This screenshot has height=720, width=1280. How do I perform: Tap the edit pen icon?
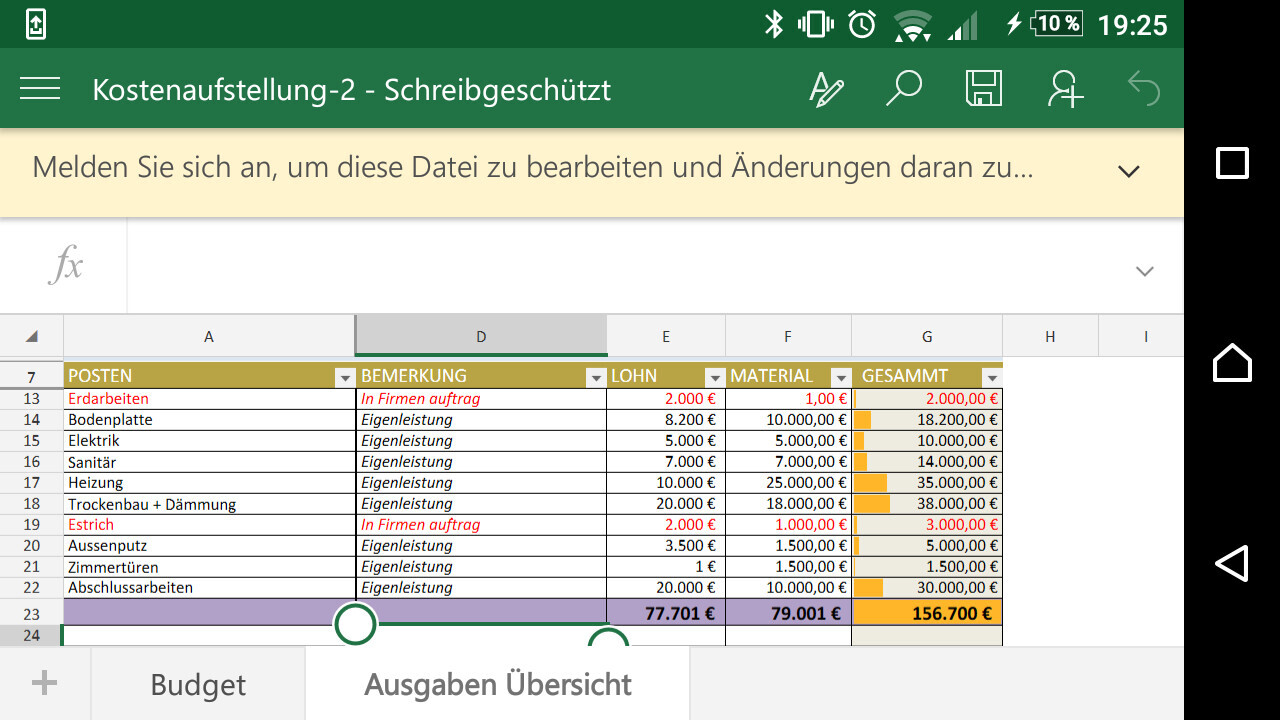[825, 89]
